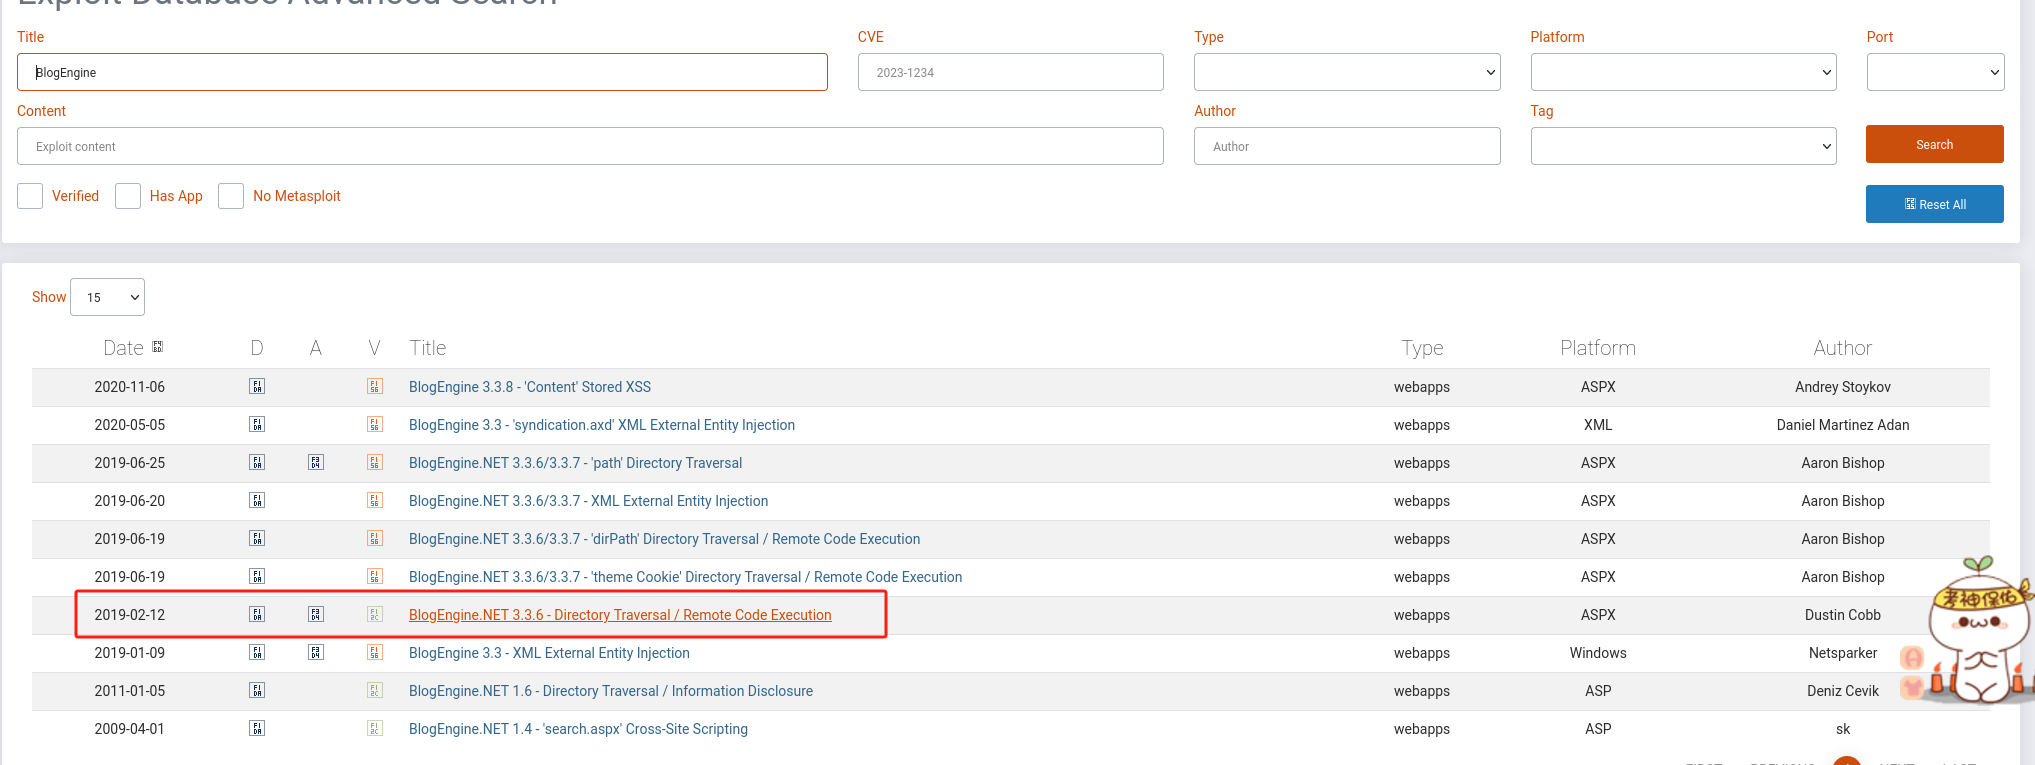The height and width of the screenshot is (765, 2035).
Task: Get vulnerable app for 2019-06-25 exploit
Action: tap(316, 463)
